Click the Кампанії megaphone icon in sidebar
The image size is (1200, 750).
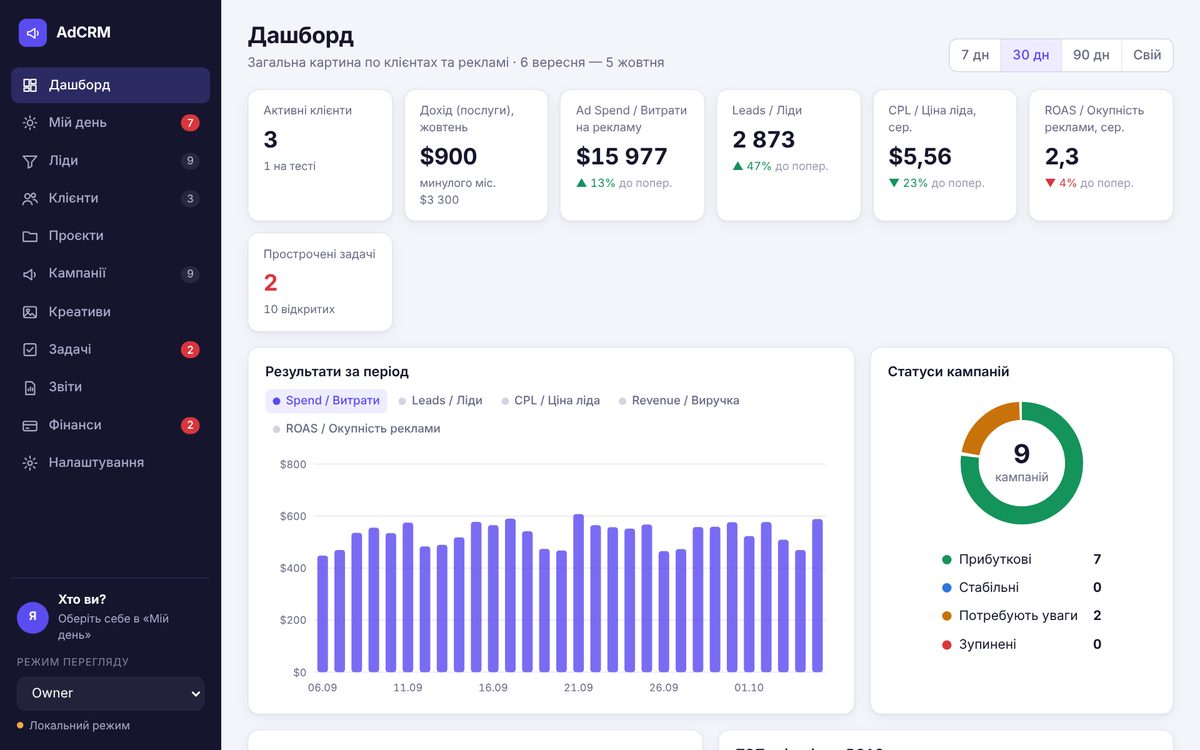[x=30, y=274]
